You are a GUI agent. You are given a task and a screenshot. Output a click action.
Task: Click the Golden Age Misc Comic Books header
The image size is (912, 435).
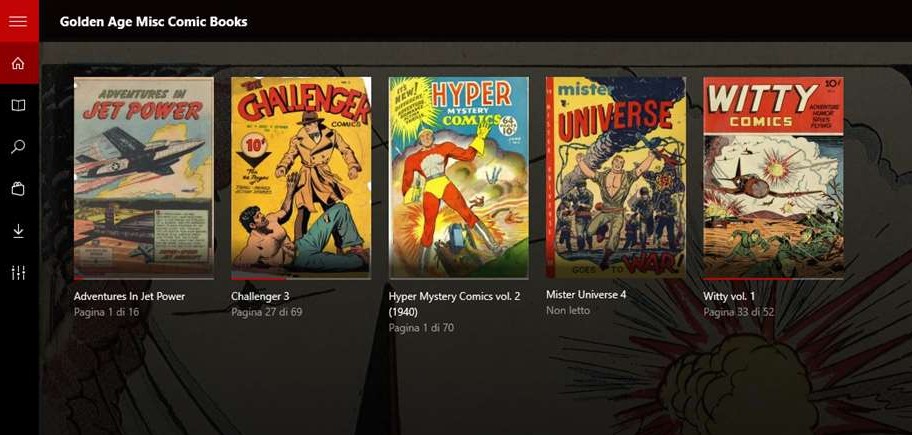point(154,22)
